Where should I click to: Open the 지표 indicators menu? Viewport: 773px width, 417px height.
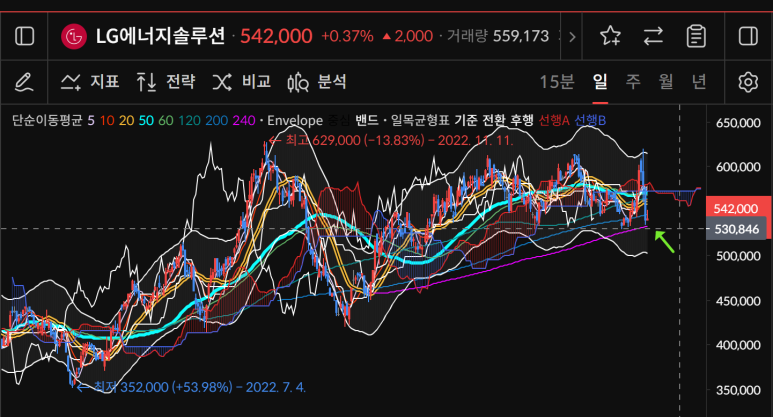[x=90, y=82]
